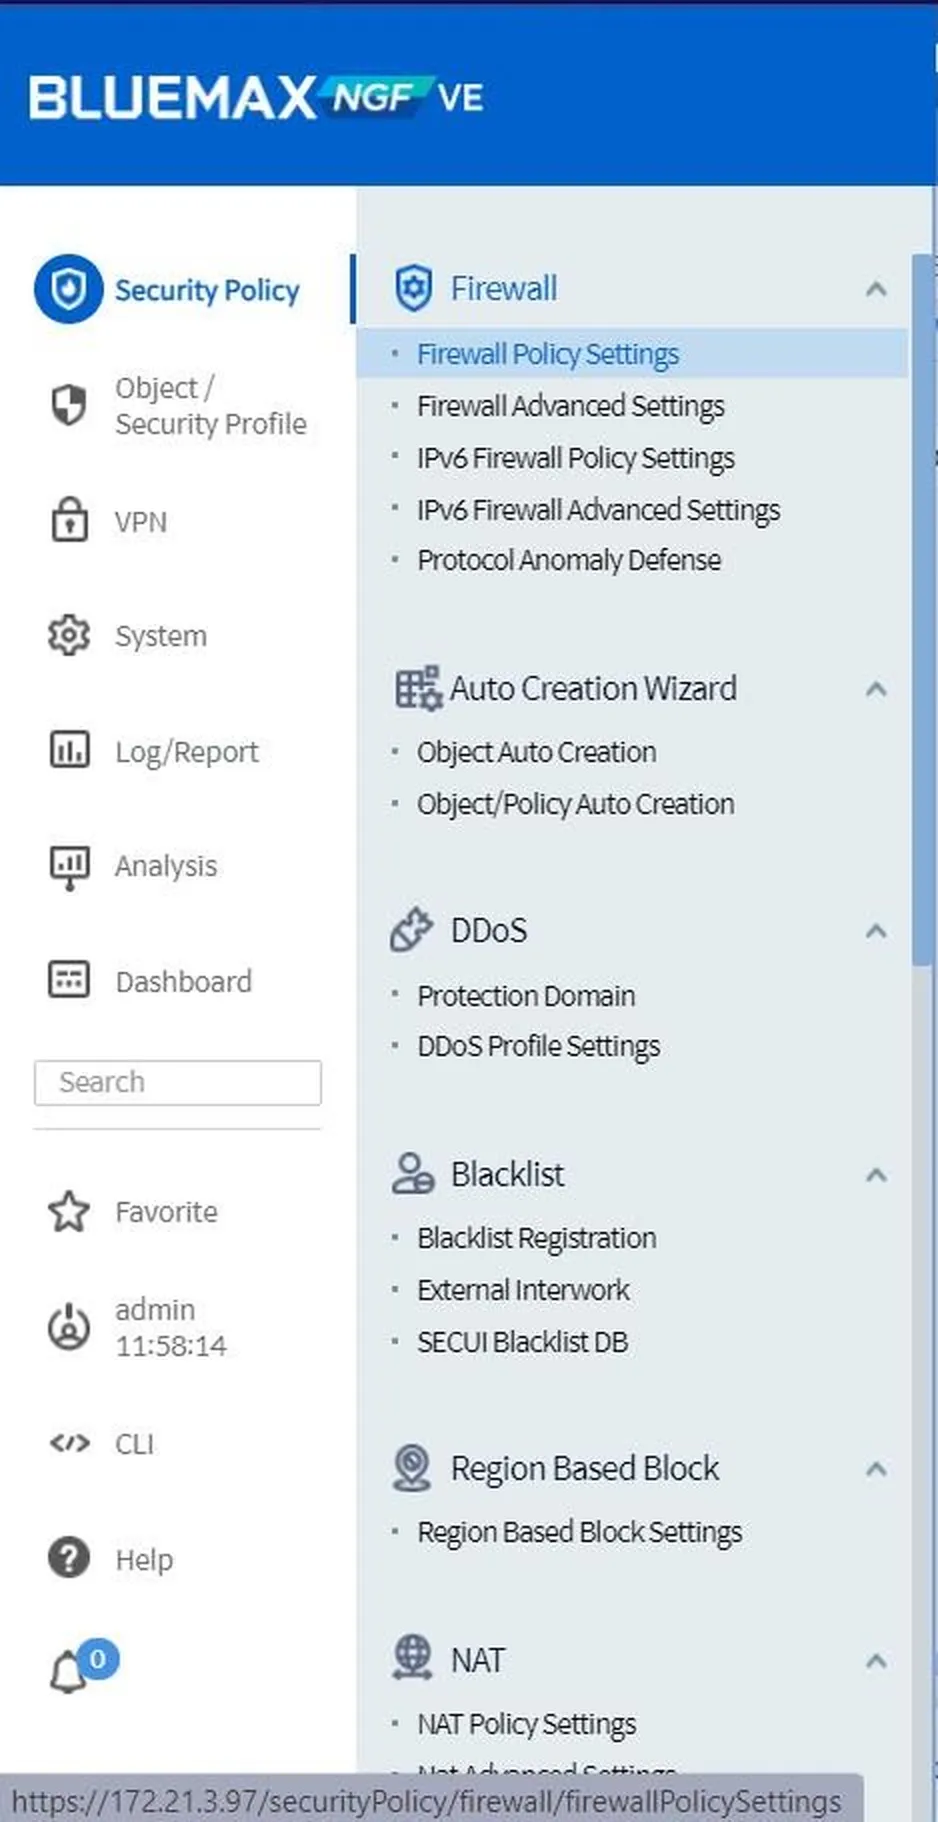Collapse the Region Based Block chevron
Viewport: 938px width, 1822px height.
876,1469
